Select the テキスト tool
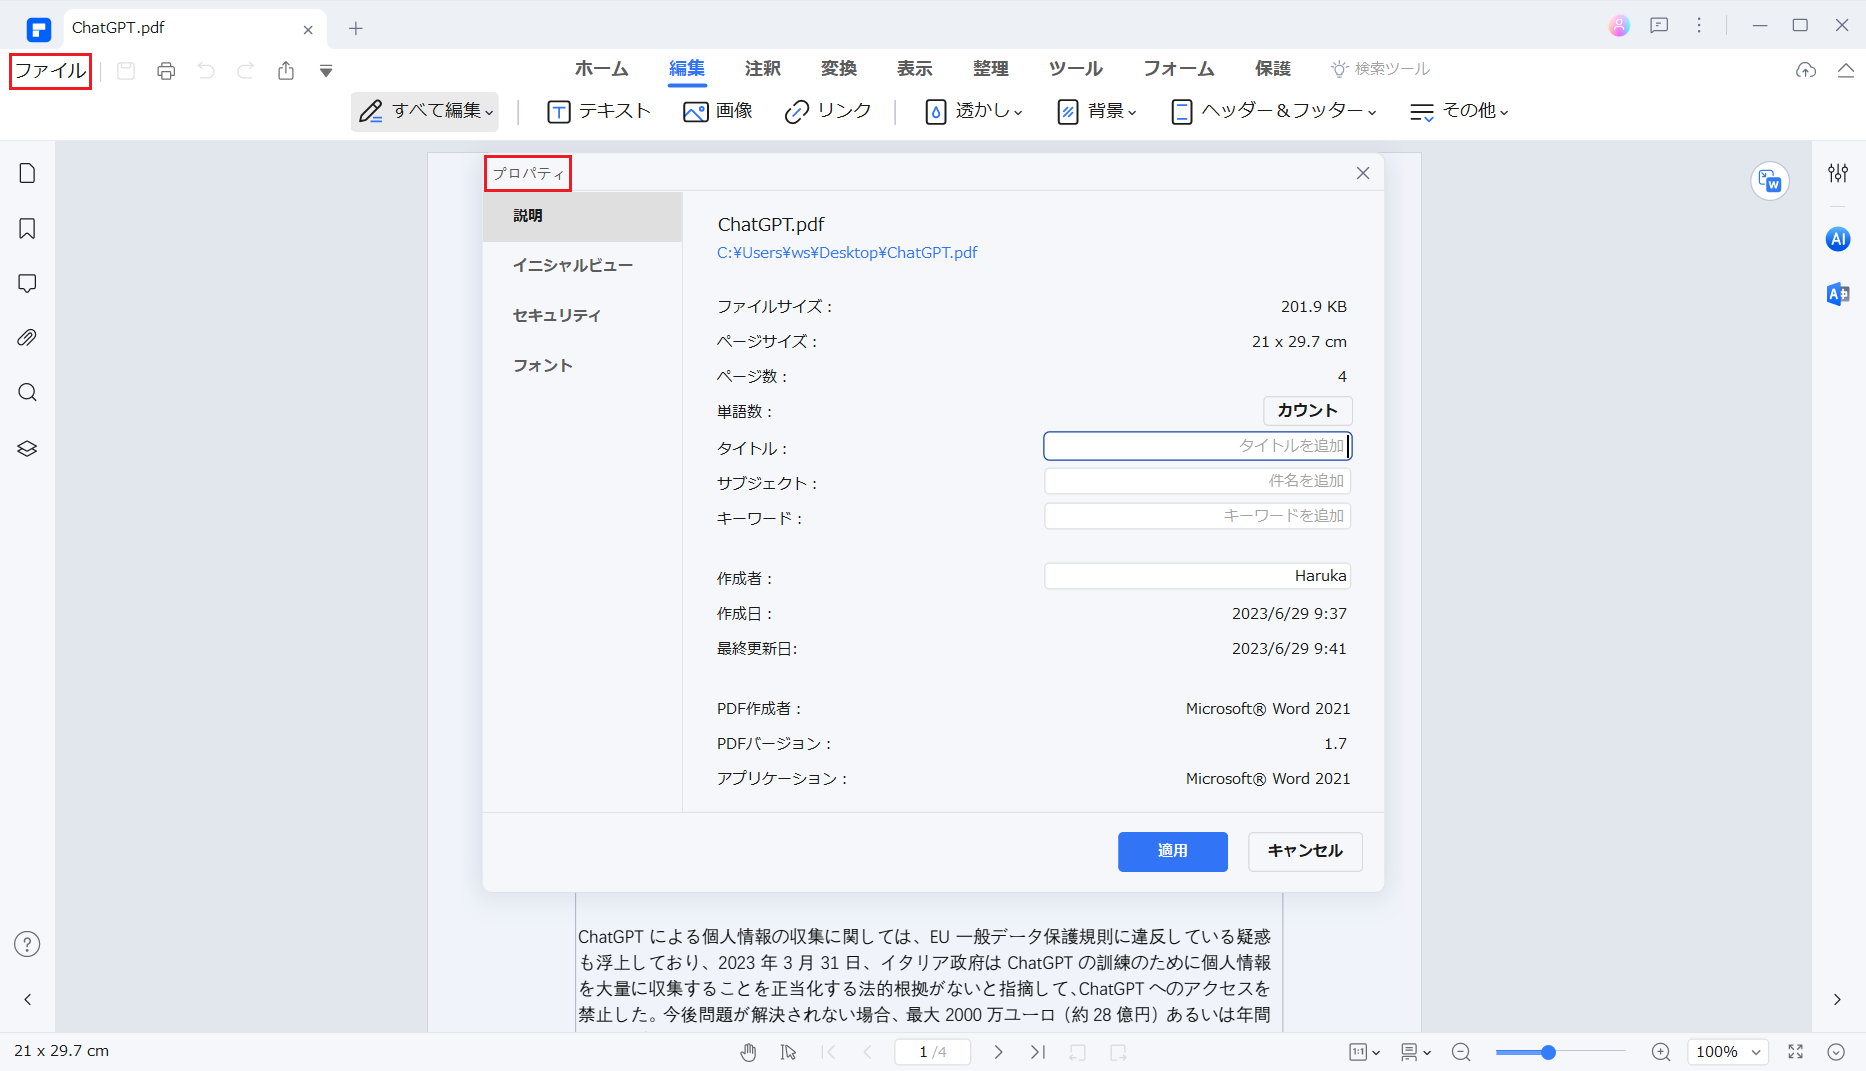 [x=599, y=111]
